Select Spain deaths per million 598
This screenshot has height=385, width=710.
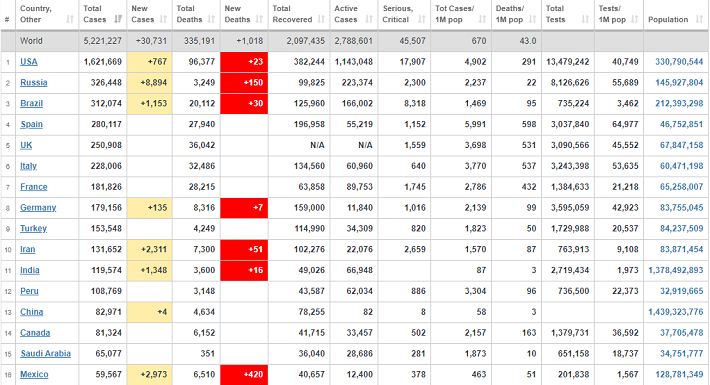[528, 124]
